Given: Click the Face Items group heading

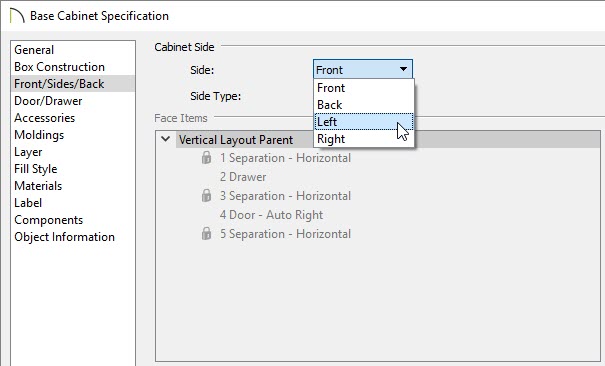Looking at the screenshot, I should 181,118.
